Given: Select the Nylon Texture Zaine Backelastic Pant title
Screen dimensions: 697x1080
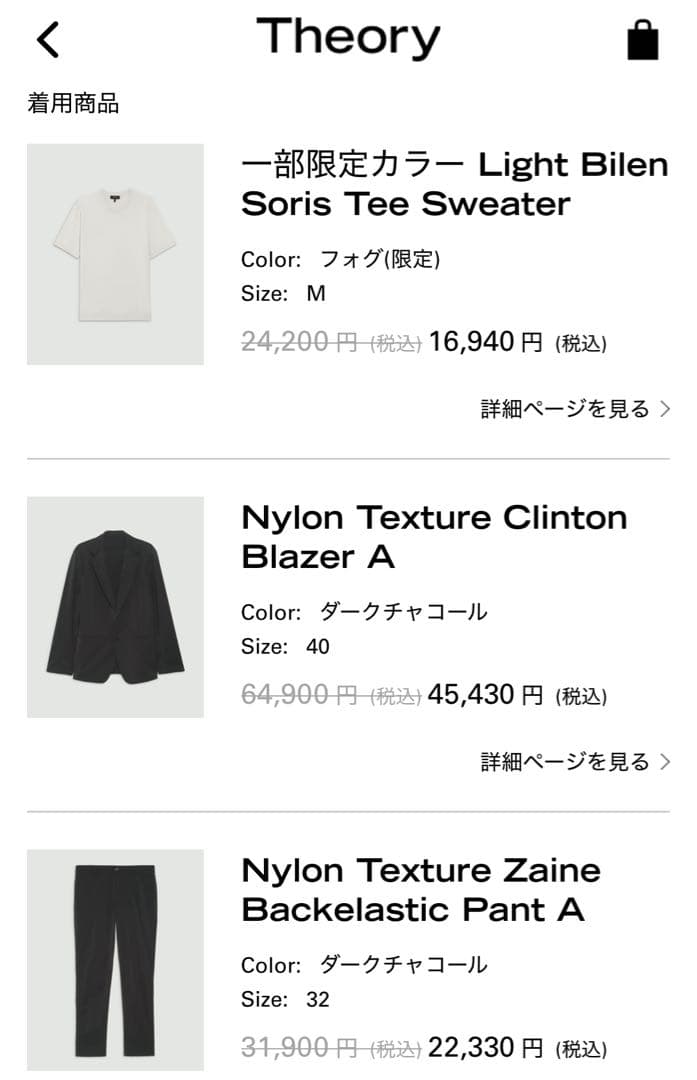Looking at the screenshot, I should pyautogui.click(x=420, y=890).
